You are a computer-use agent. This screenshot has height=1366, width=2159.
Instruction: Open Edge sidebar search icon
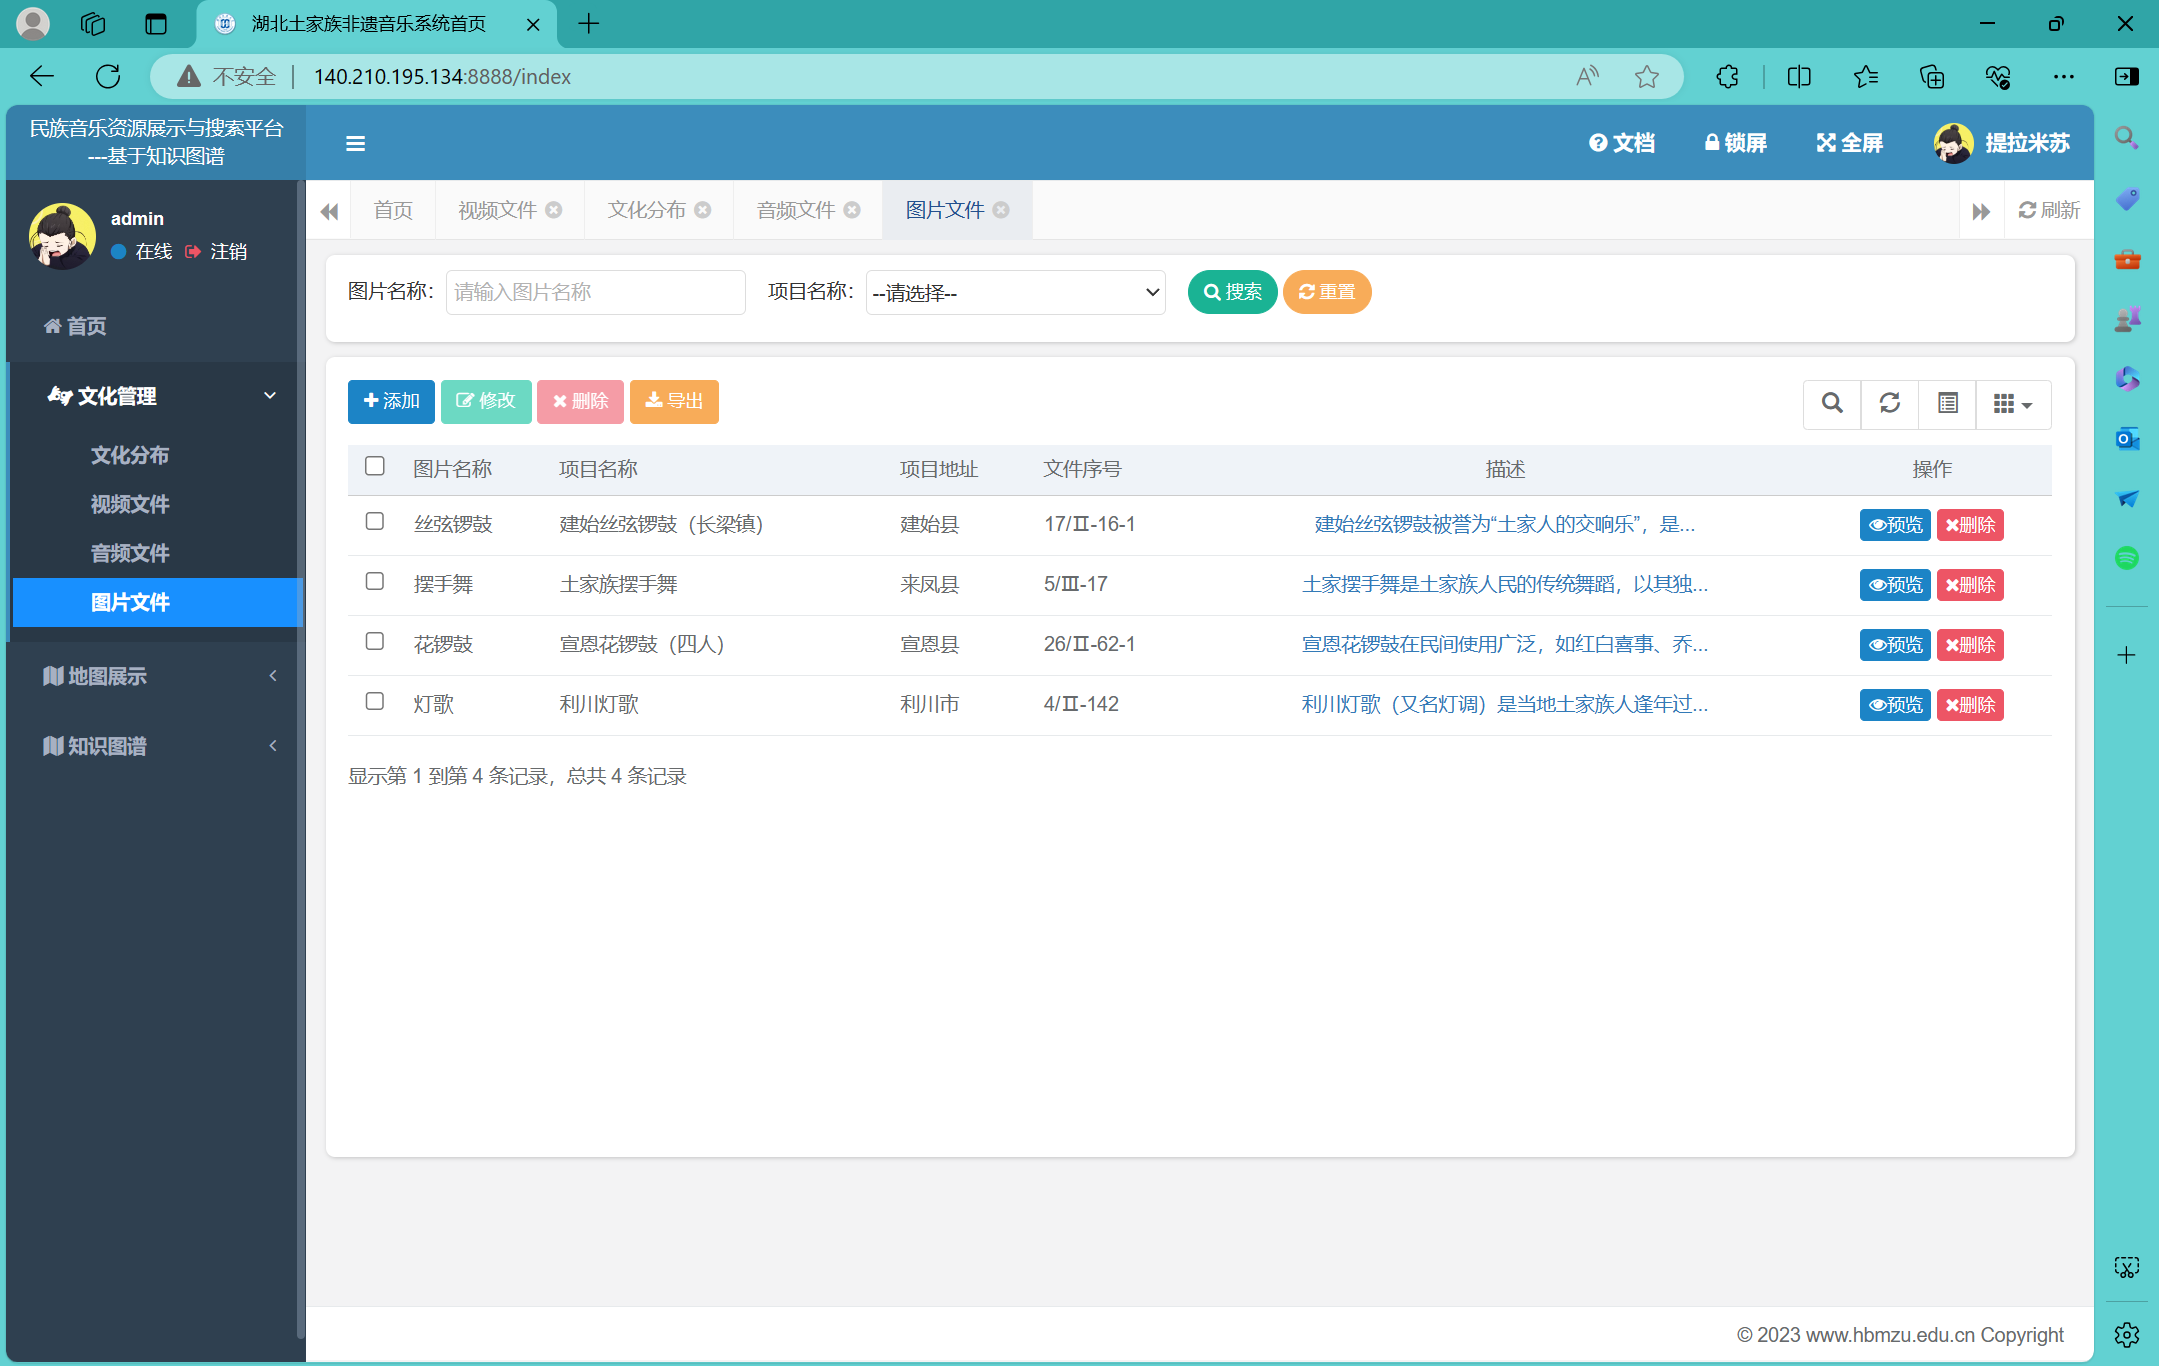[x=2127, y=138]
